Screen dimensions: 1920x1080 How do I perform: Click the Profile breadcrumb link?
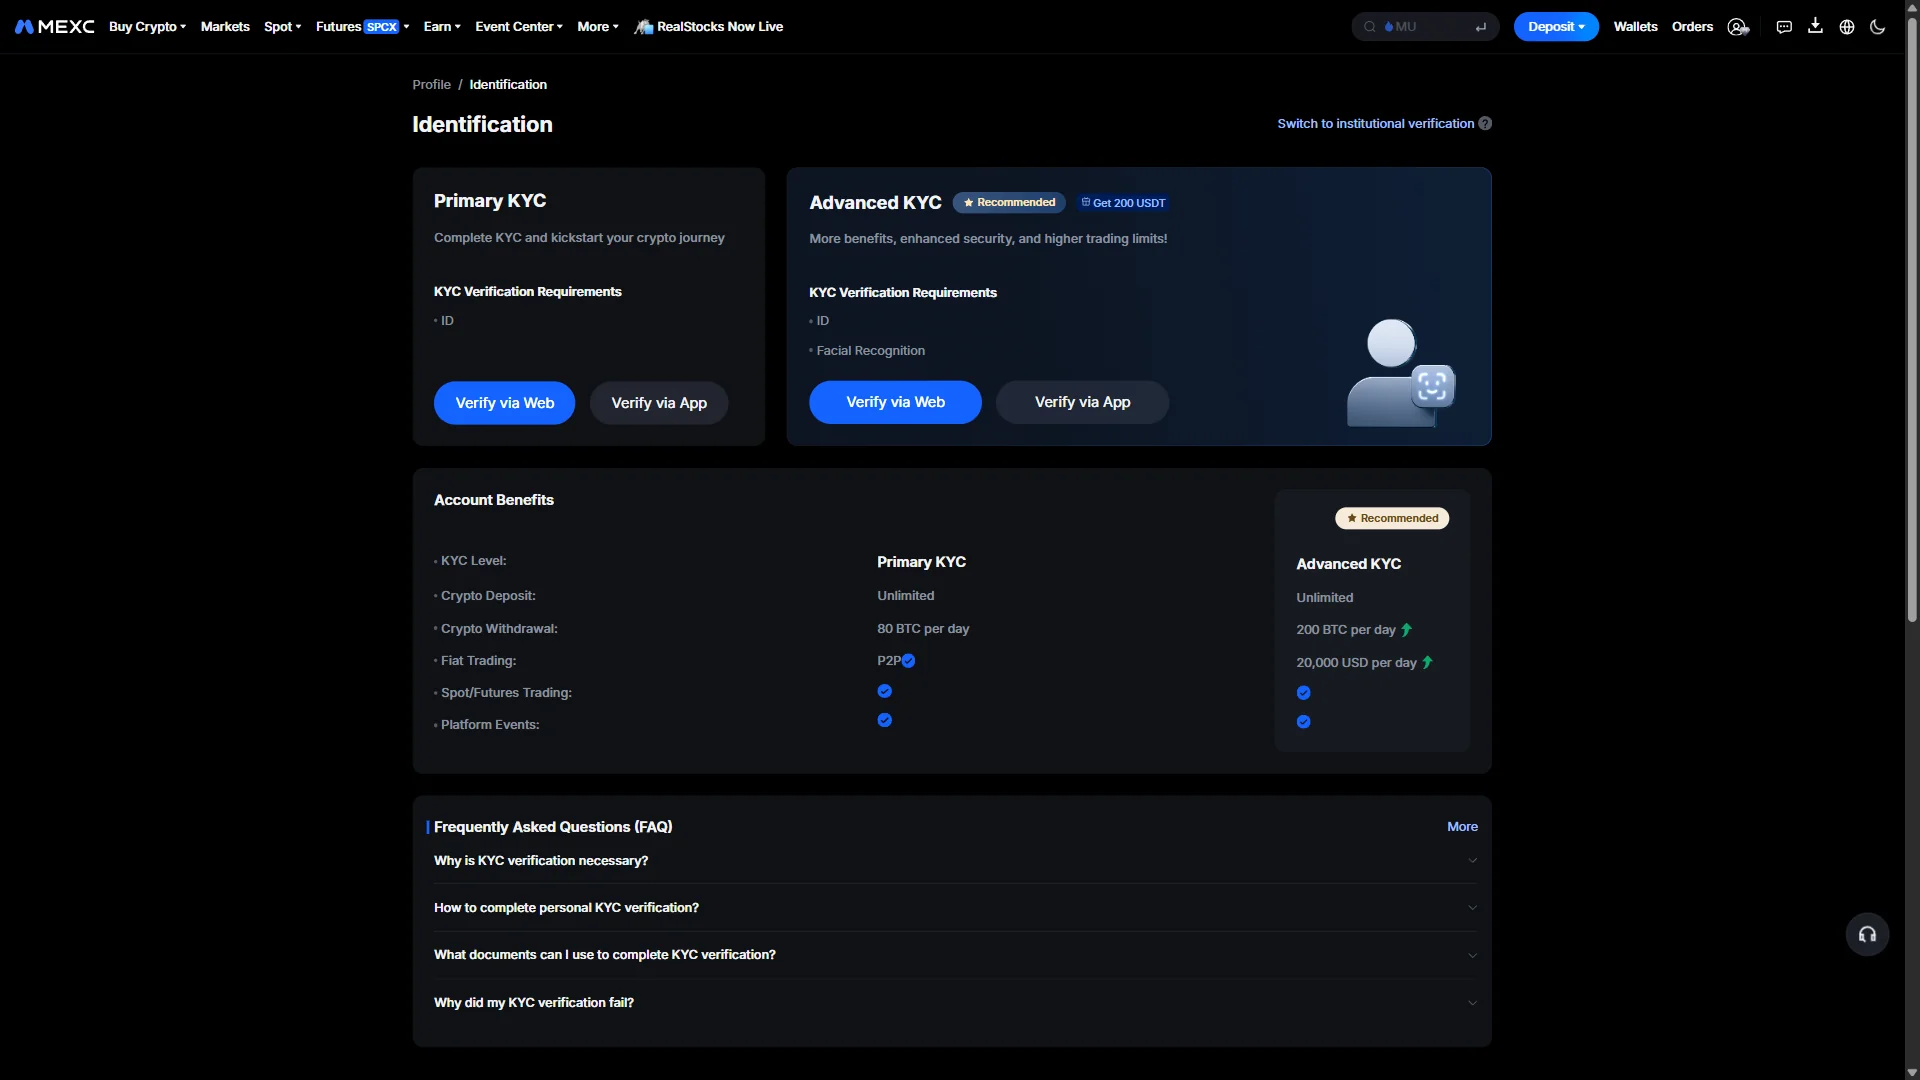(431, 85)
